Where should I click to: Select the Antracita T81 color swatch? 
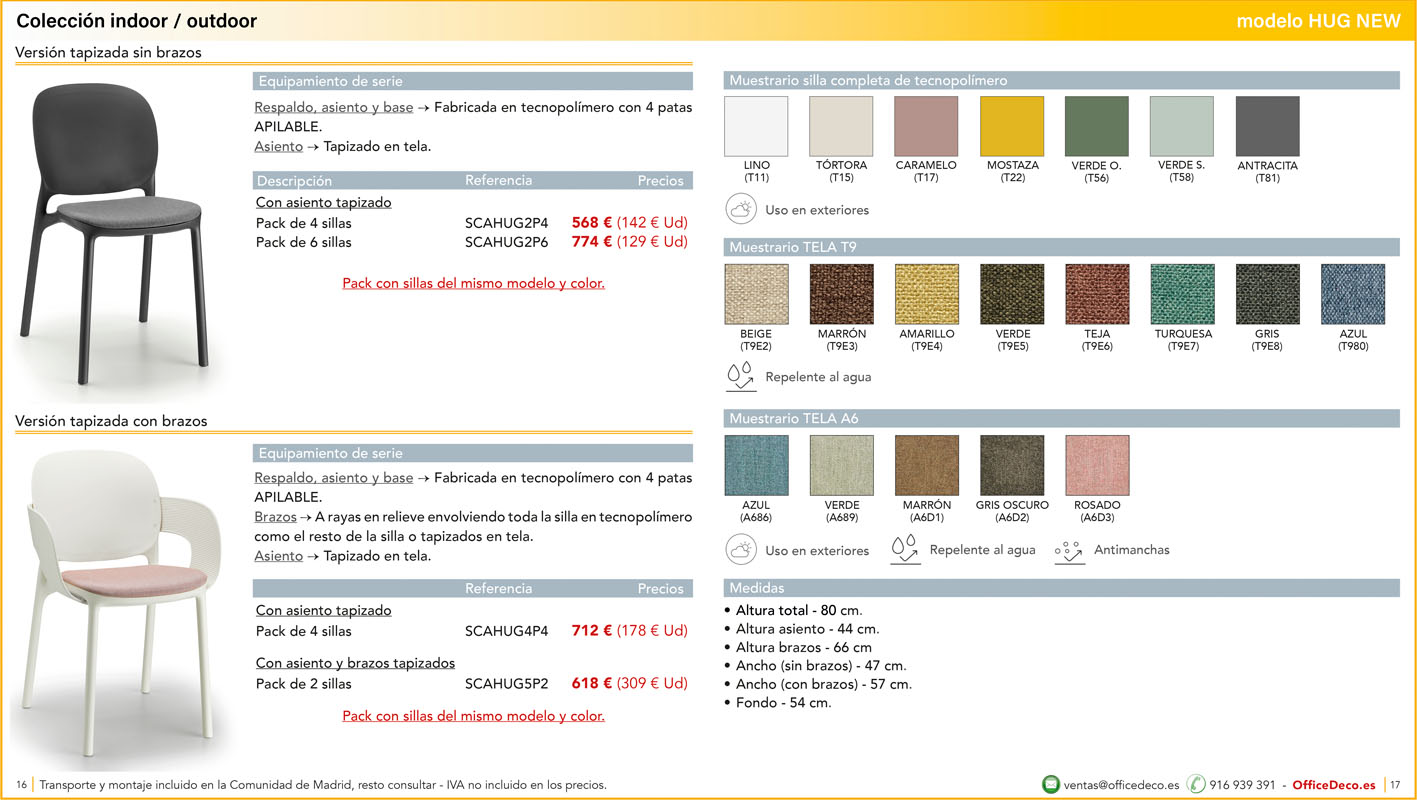click(x=1267, y=127)
